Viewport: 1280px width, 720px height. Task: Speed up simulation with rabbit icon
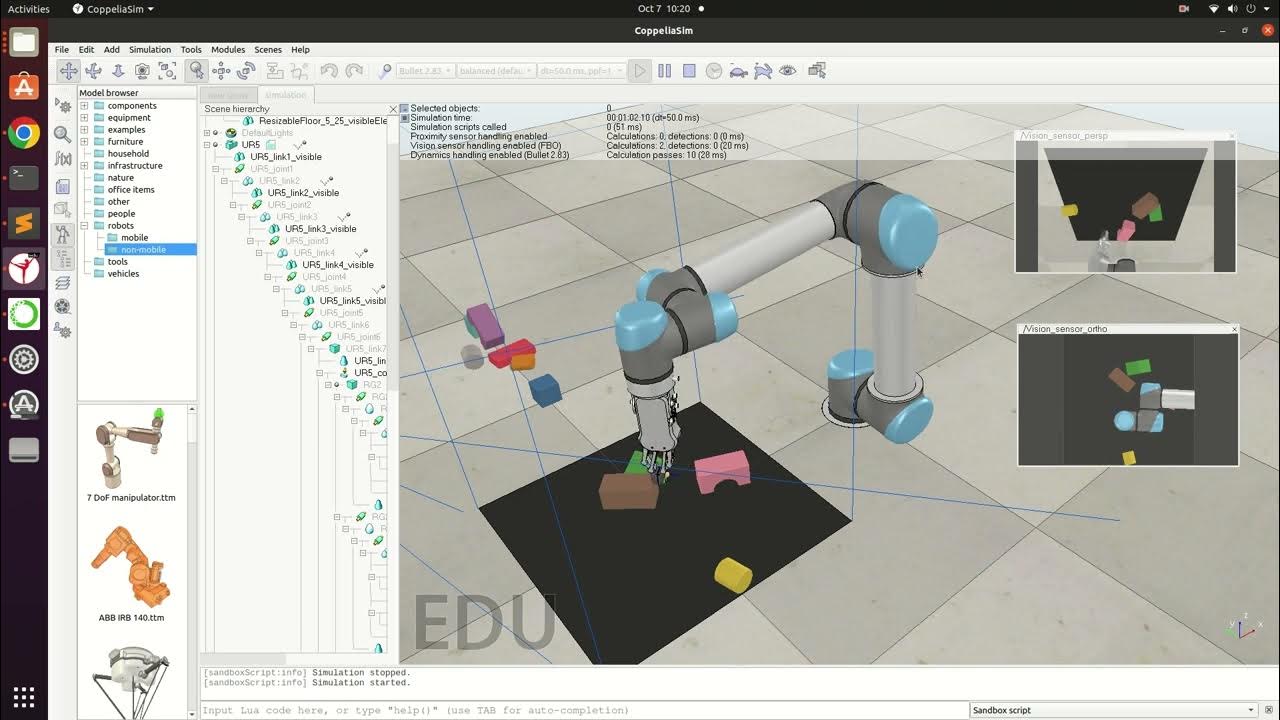point(763,71)
